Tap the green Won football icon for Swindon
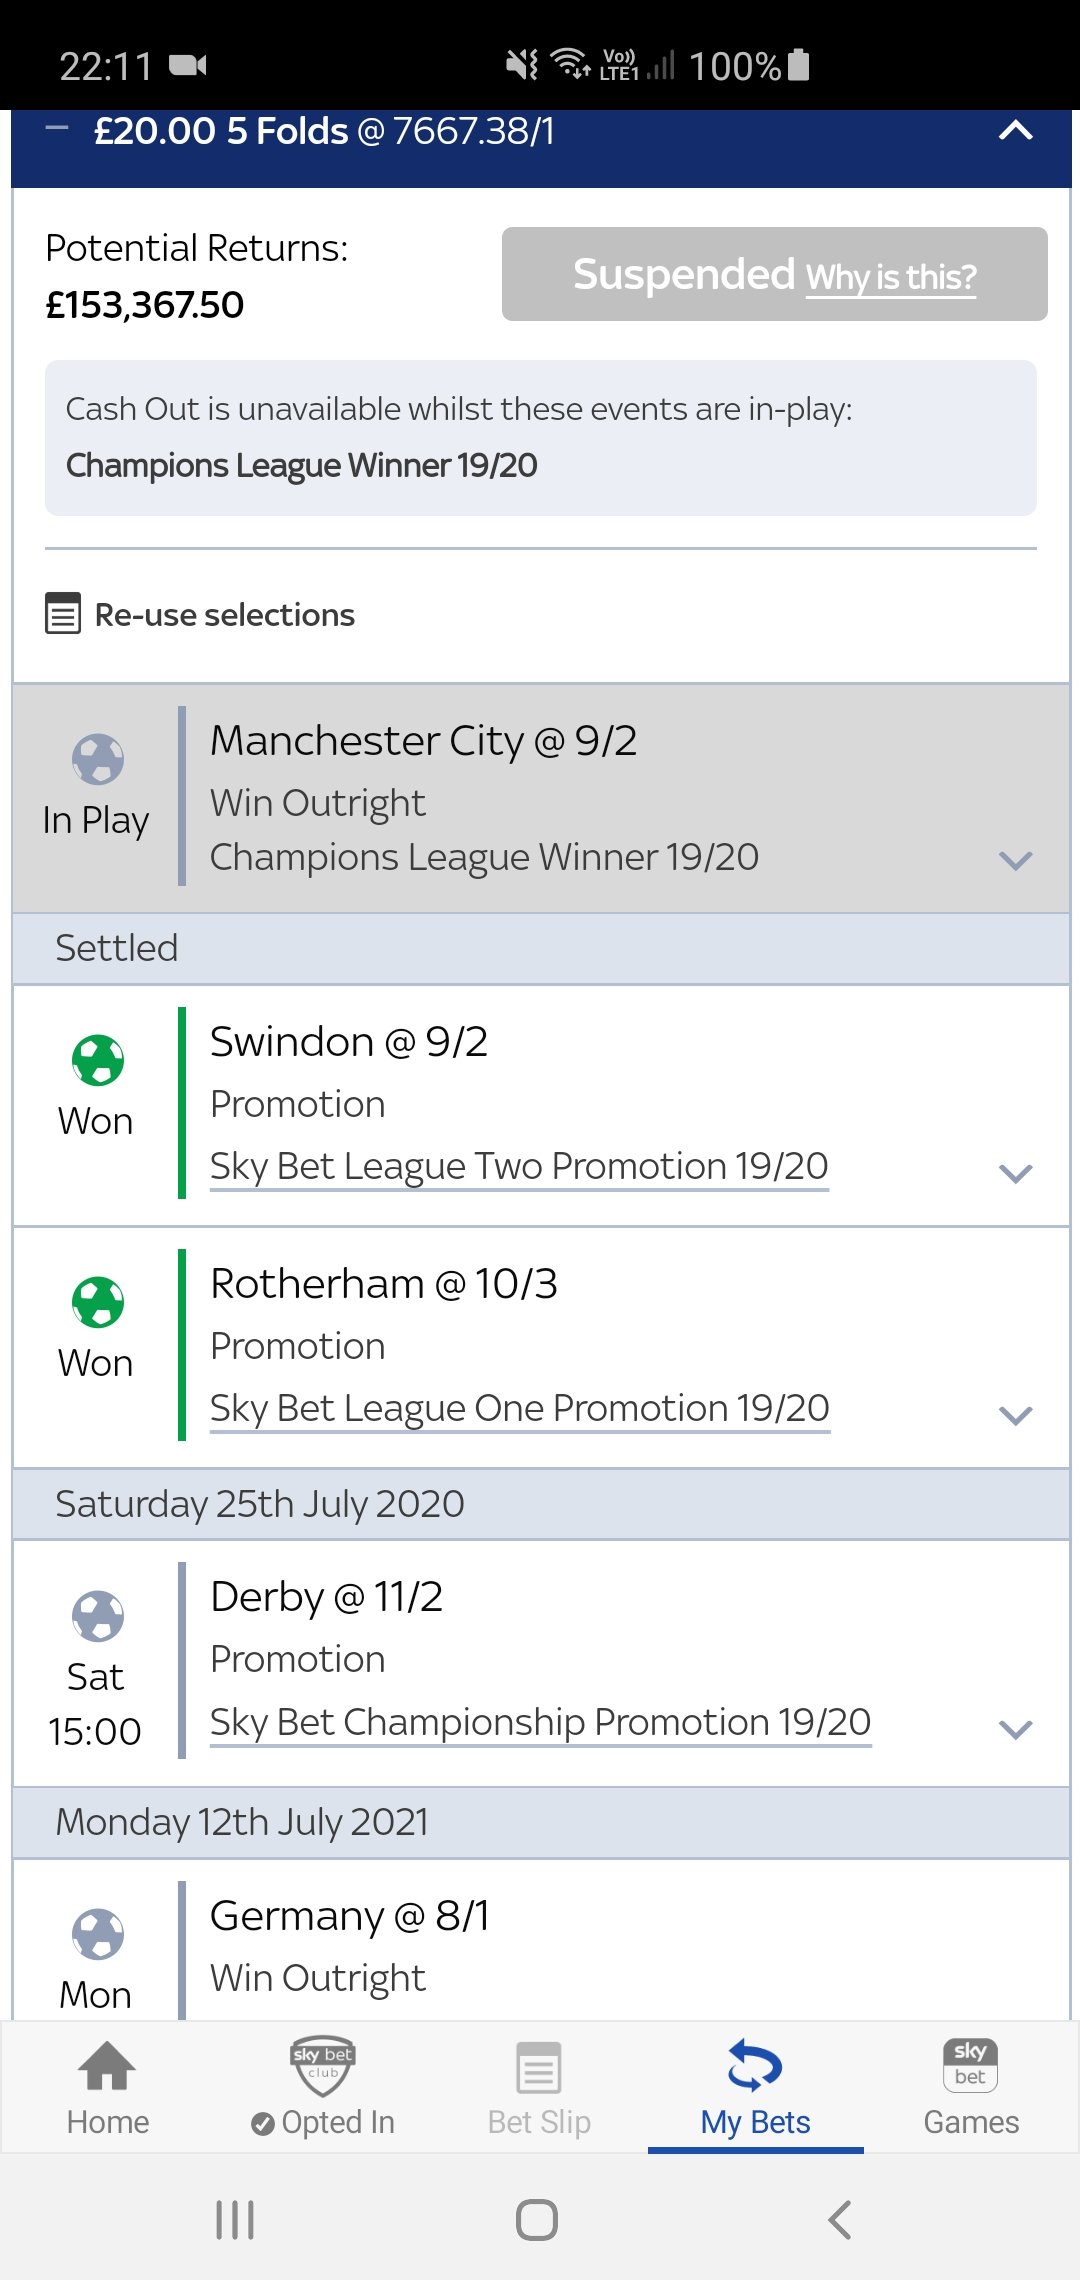The width and height of the screenshot is (1080, 2280). [98, 1060]
